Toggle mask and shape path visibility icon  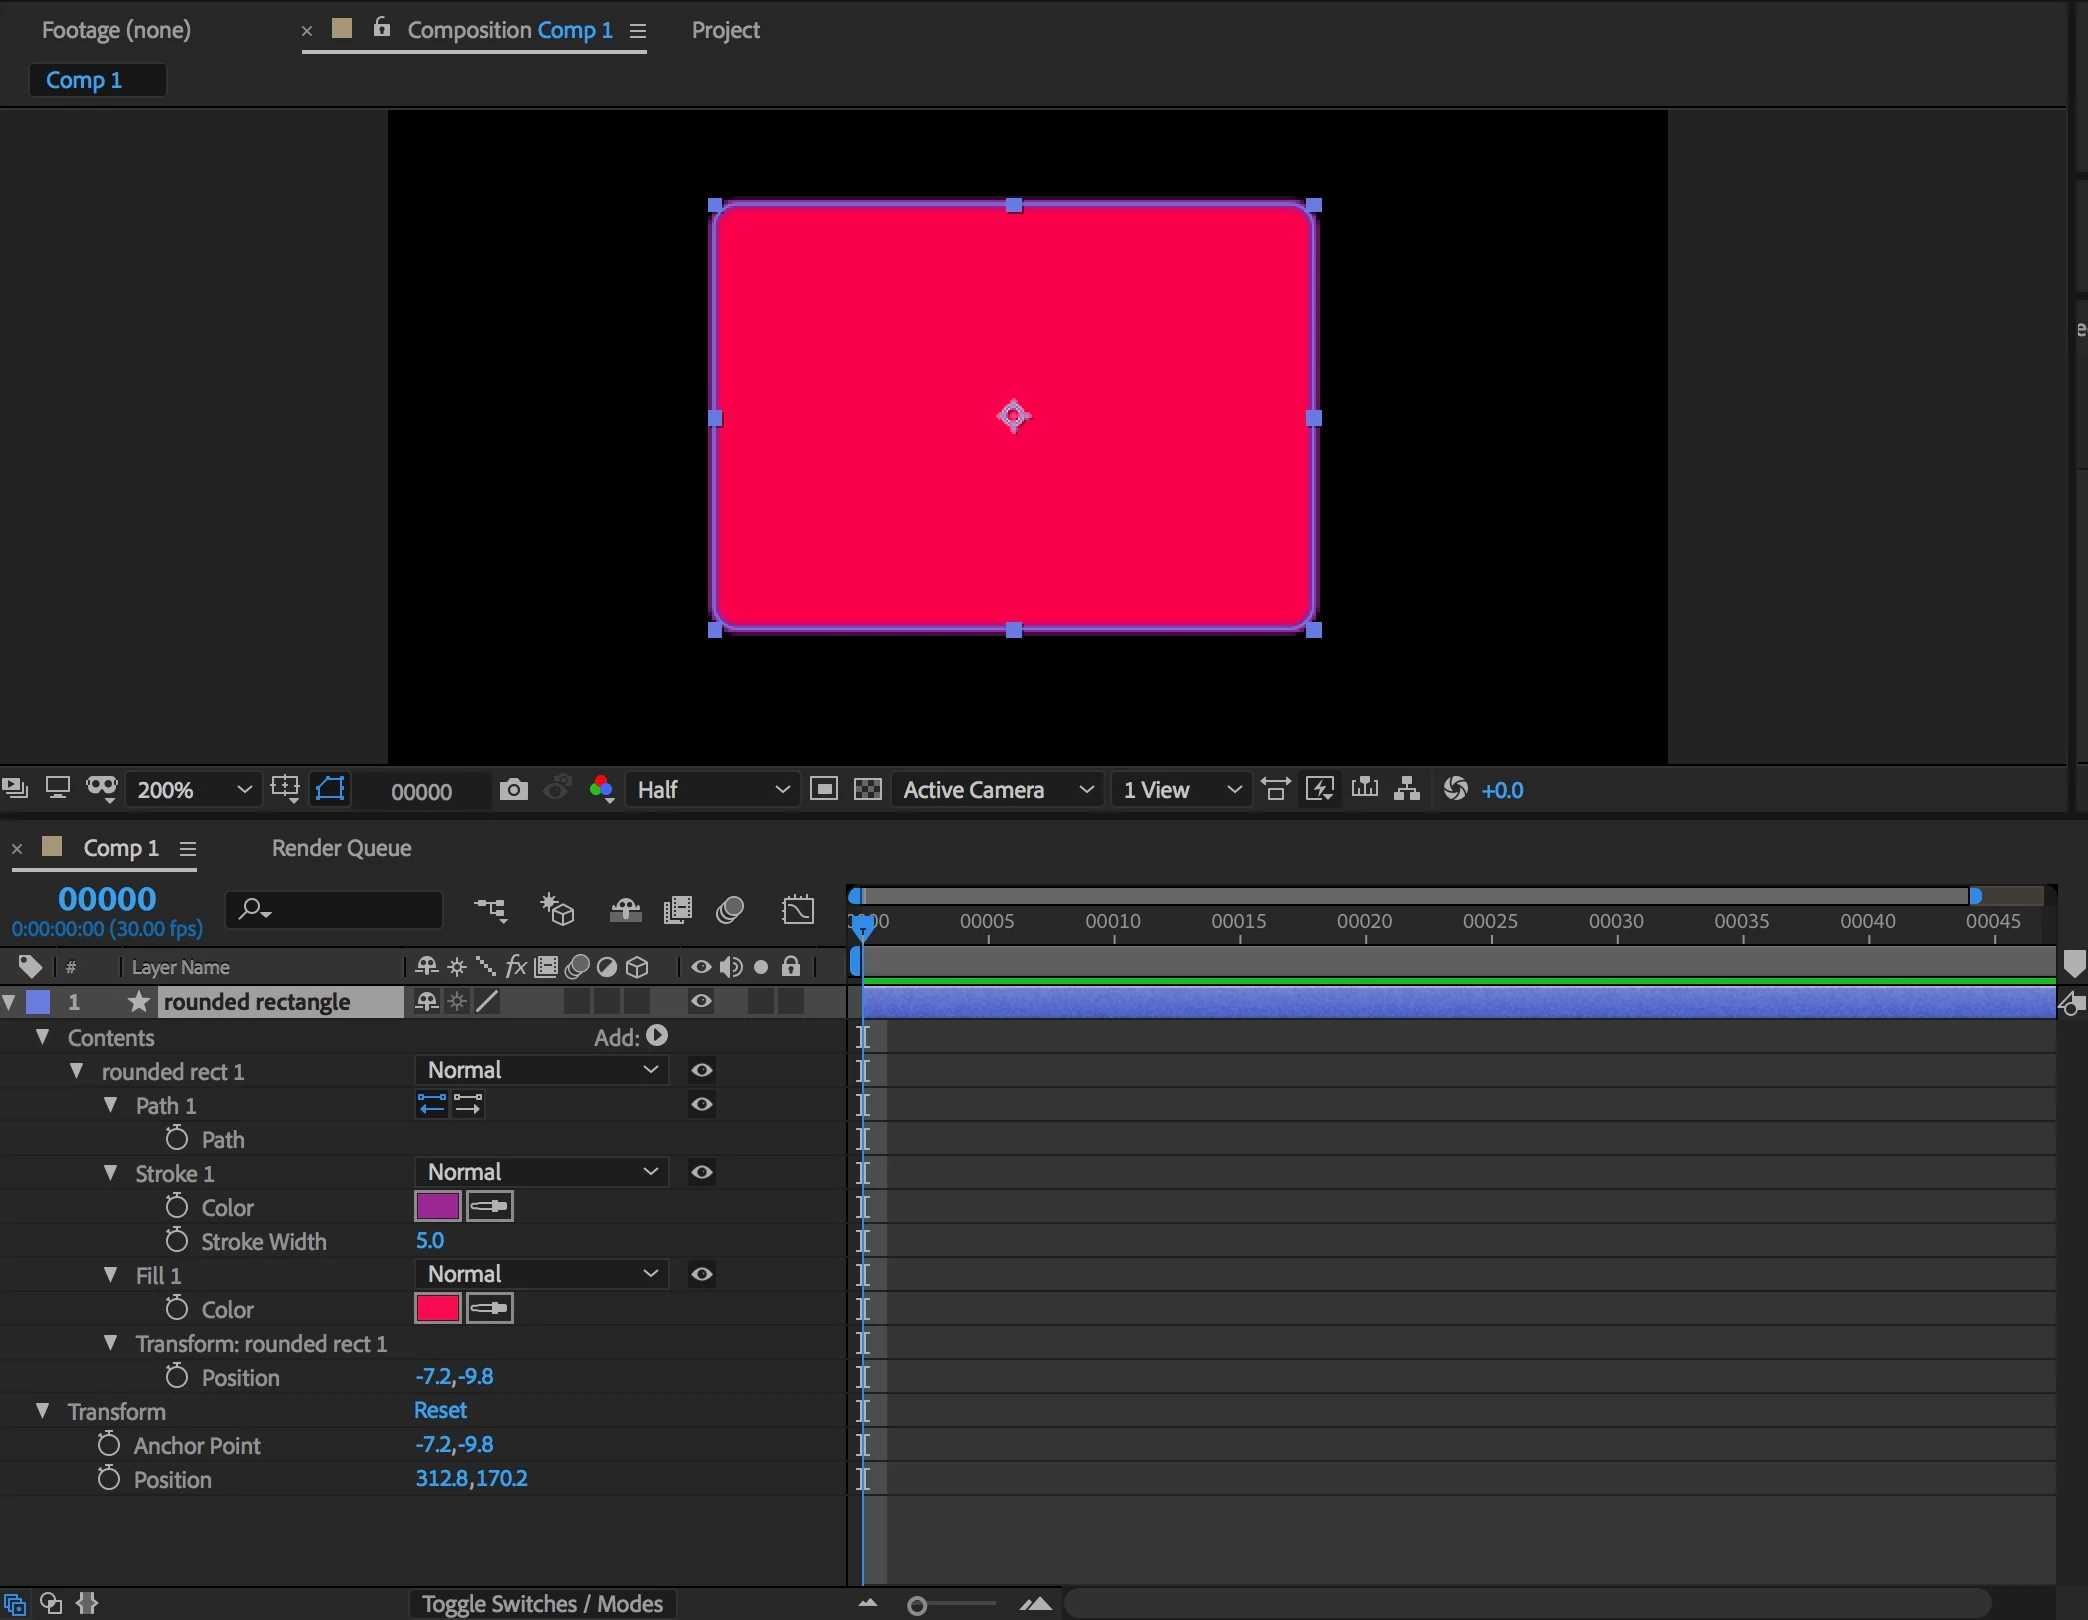coord(331,790)
